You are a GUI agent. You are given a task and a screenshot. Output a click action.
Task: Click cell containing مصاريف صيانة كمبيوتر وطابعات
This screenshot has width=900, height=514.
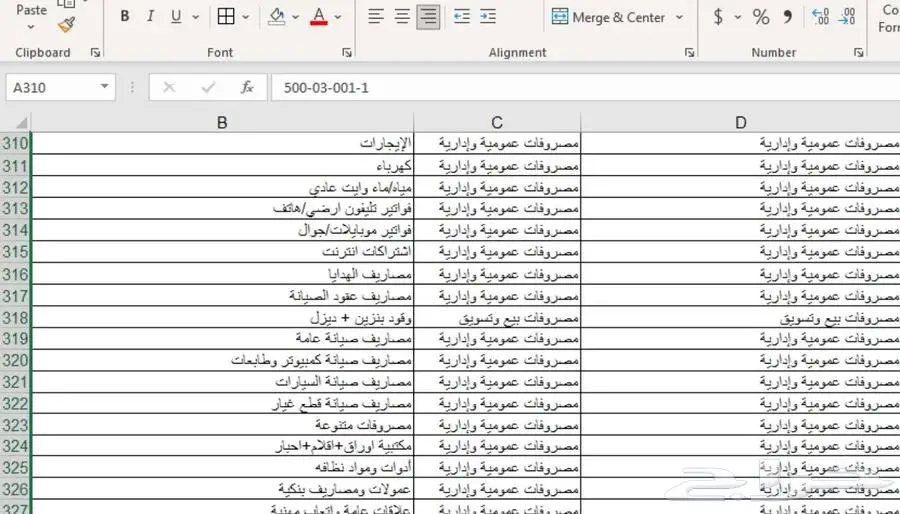[x=222, y=360]
